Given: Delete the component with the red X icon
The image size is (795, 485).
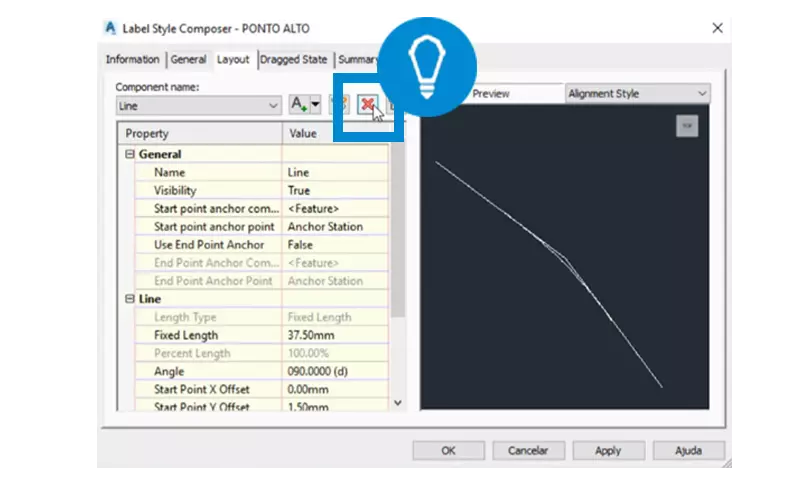Looking at the screenshot, I should point(367,104).
